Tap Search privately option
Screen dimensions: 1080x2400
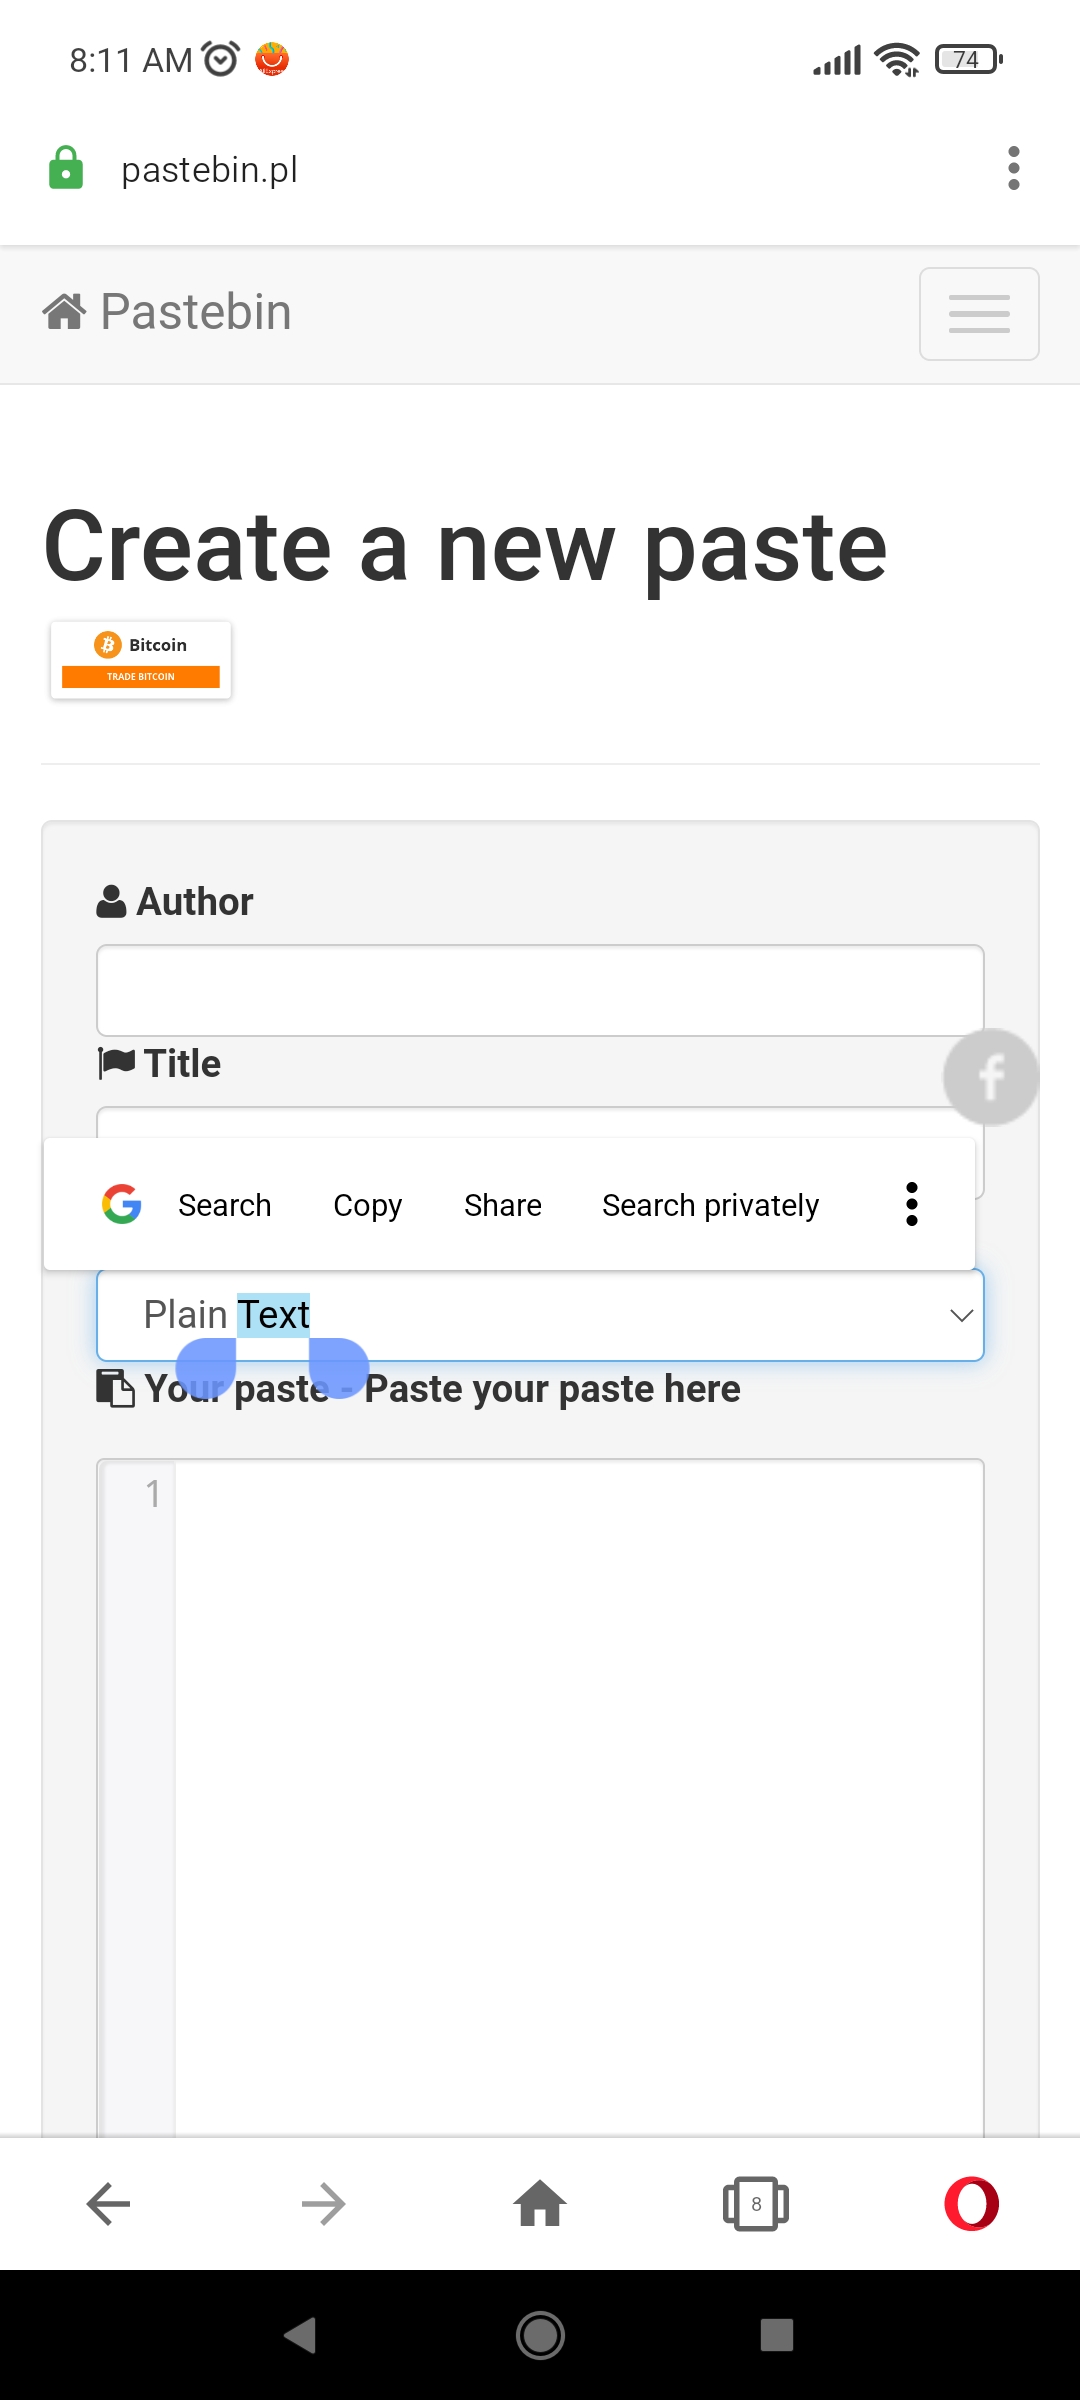tap(710, 1205)
